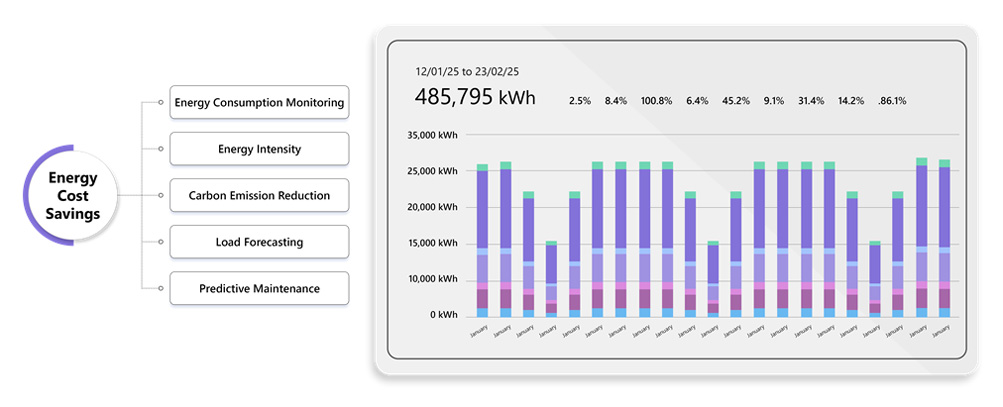Click the 8.4% percentage figure

[x=616, y=101]
